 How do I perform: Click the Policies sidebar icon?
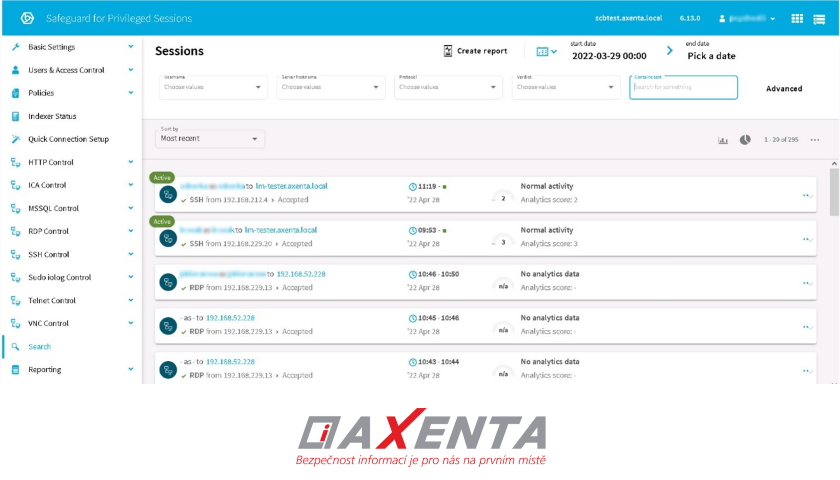click(x=16, y=93)
